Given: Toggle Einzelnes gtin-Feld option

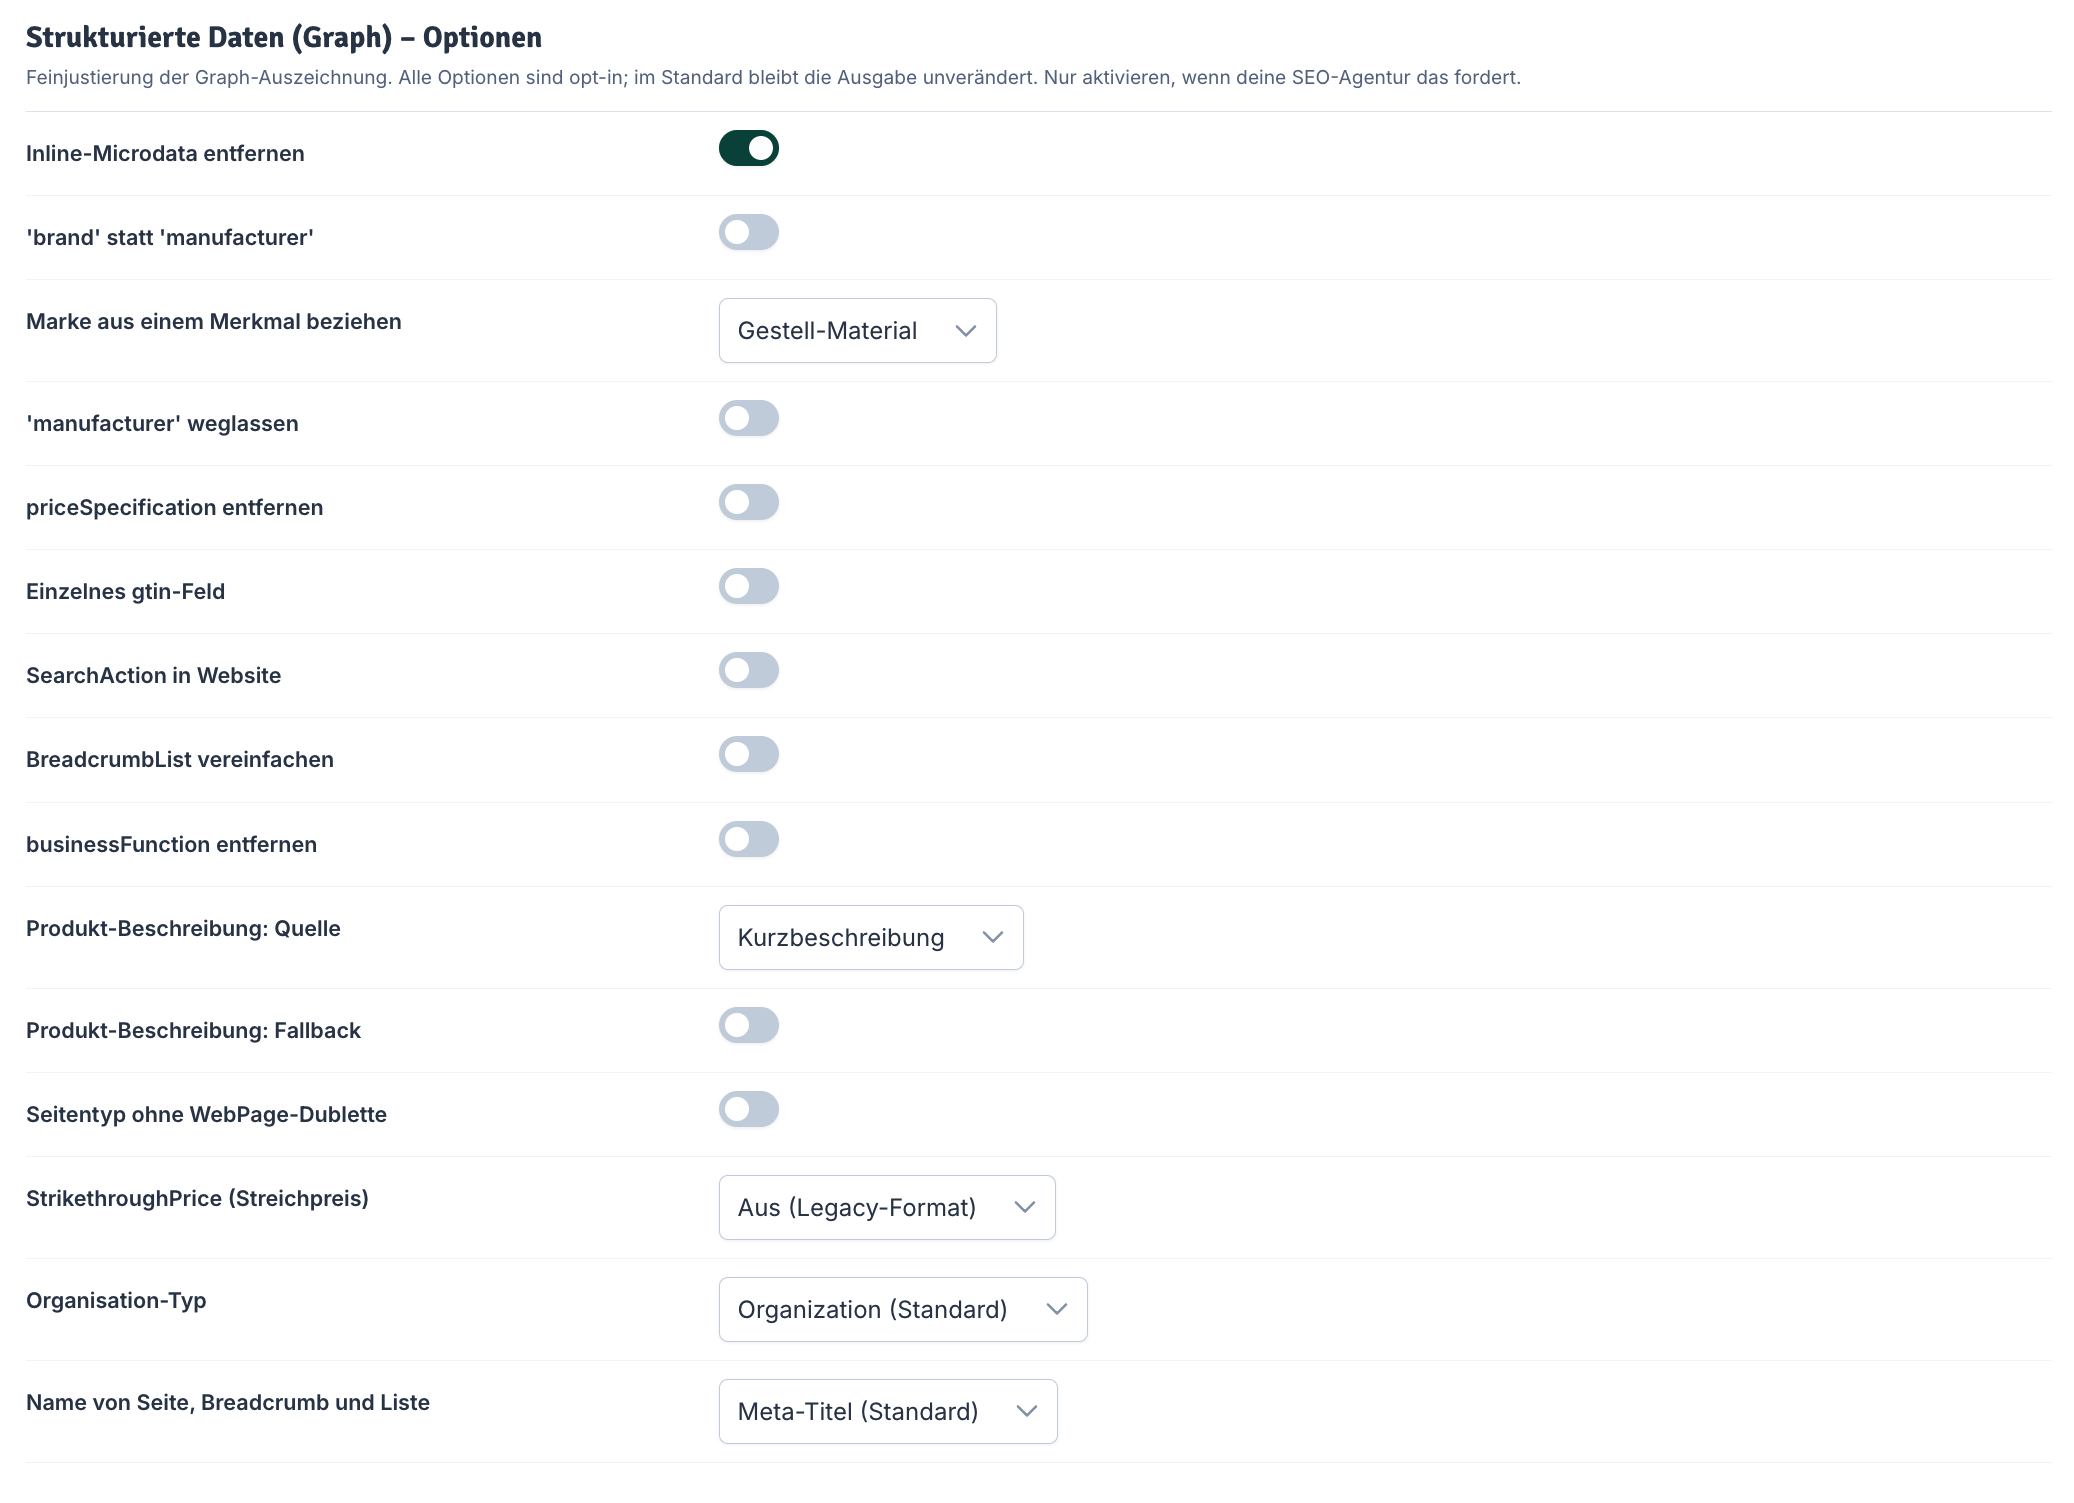Looking at the screenshot, I should tap(748, 586).
